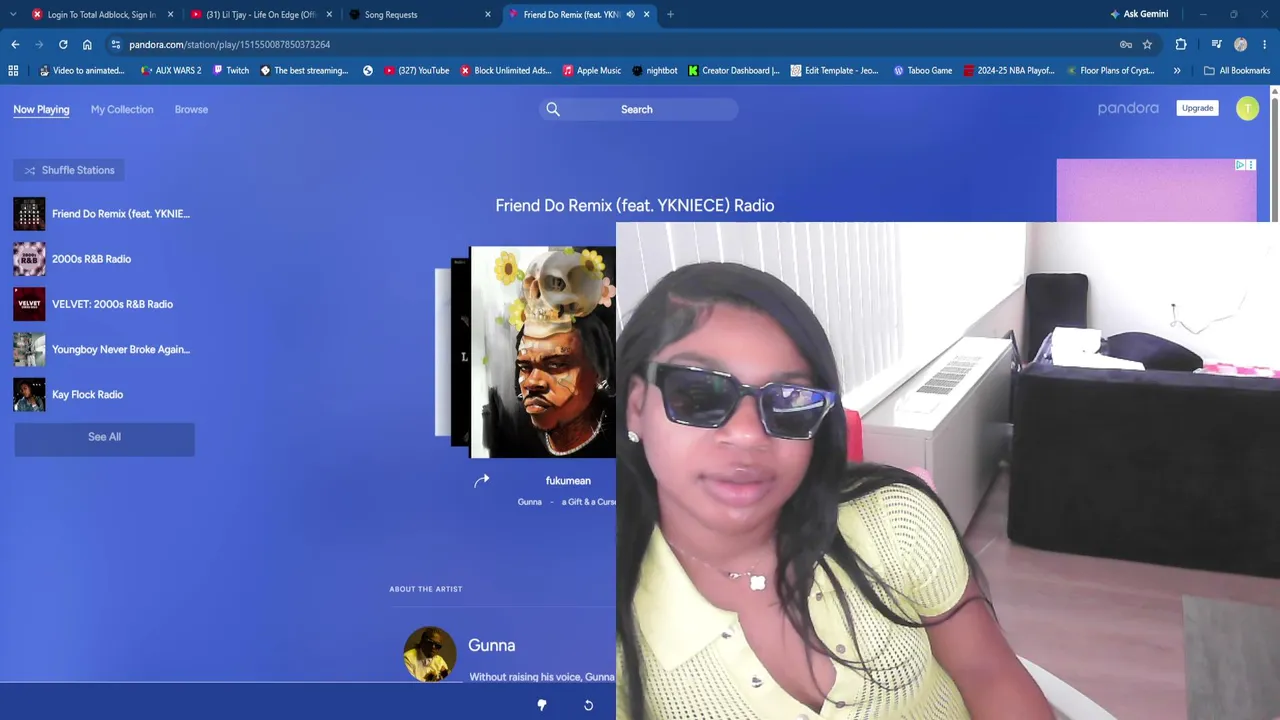Open the nightbot bookmark

(x=655, y=70)
